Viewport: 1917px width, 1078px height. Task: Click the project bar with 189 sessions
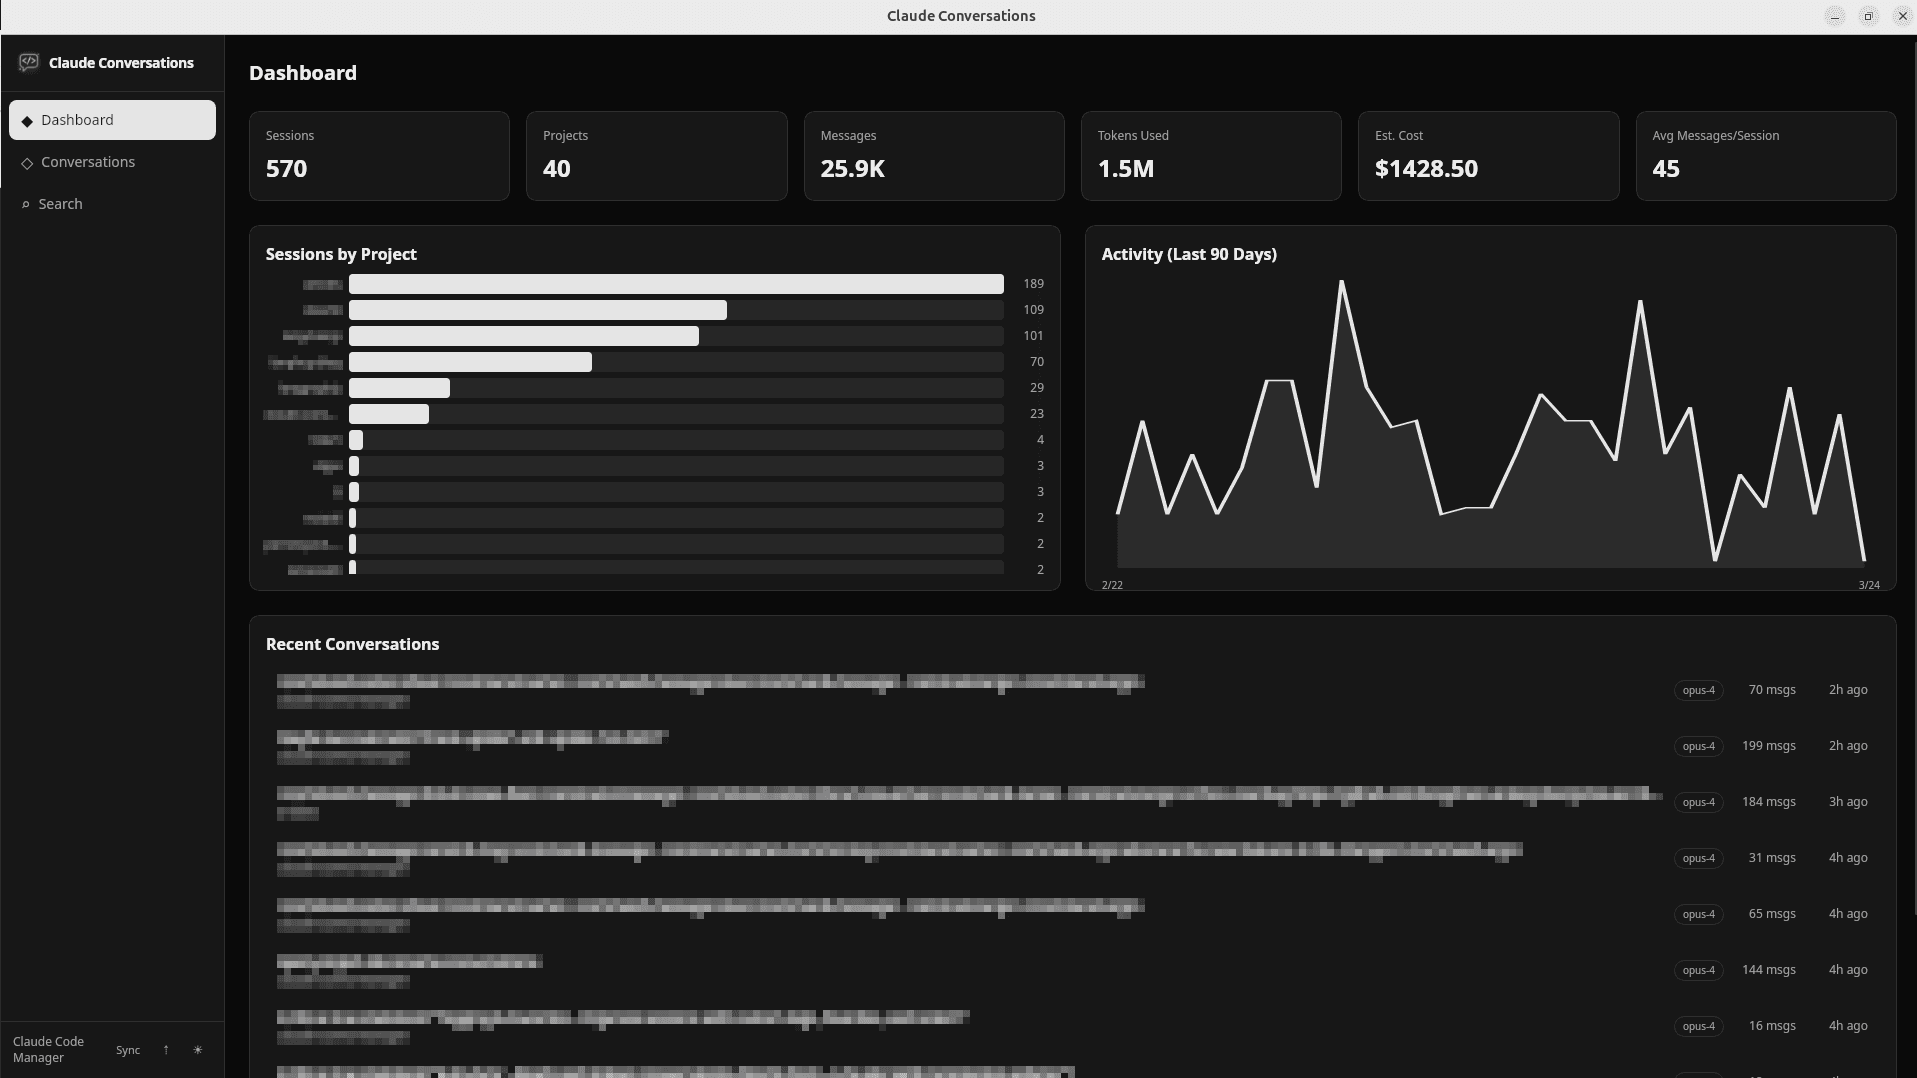tap(675, 284)
